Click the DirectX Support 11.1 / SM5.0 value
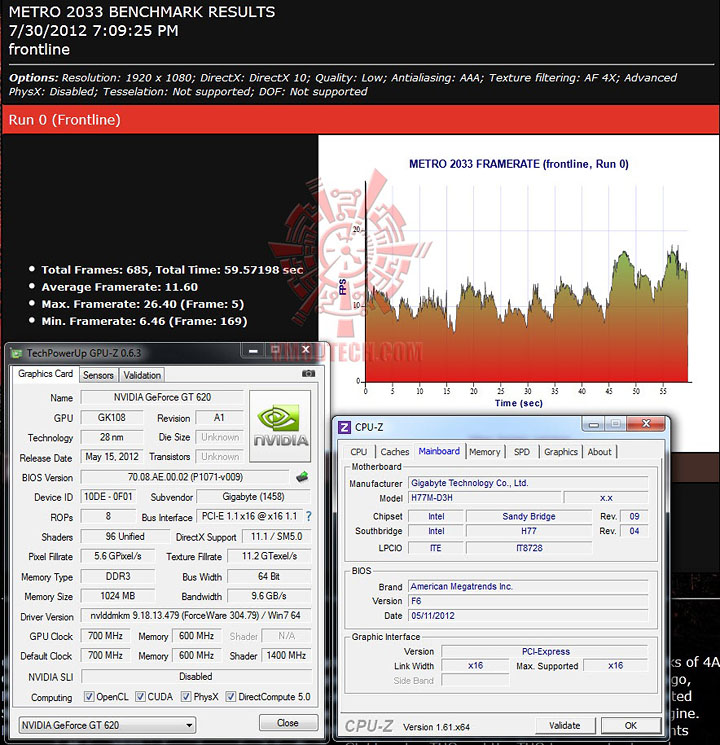The height and width of the screenshot is (745, 720). click(277, 536)
